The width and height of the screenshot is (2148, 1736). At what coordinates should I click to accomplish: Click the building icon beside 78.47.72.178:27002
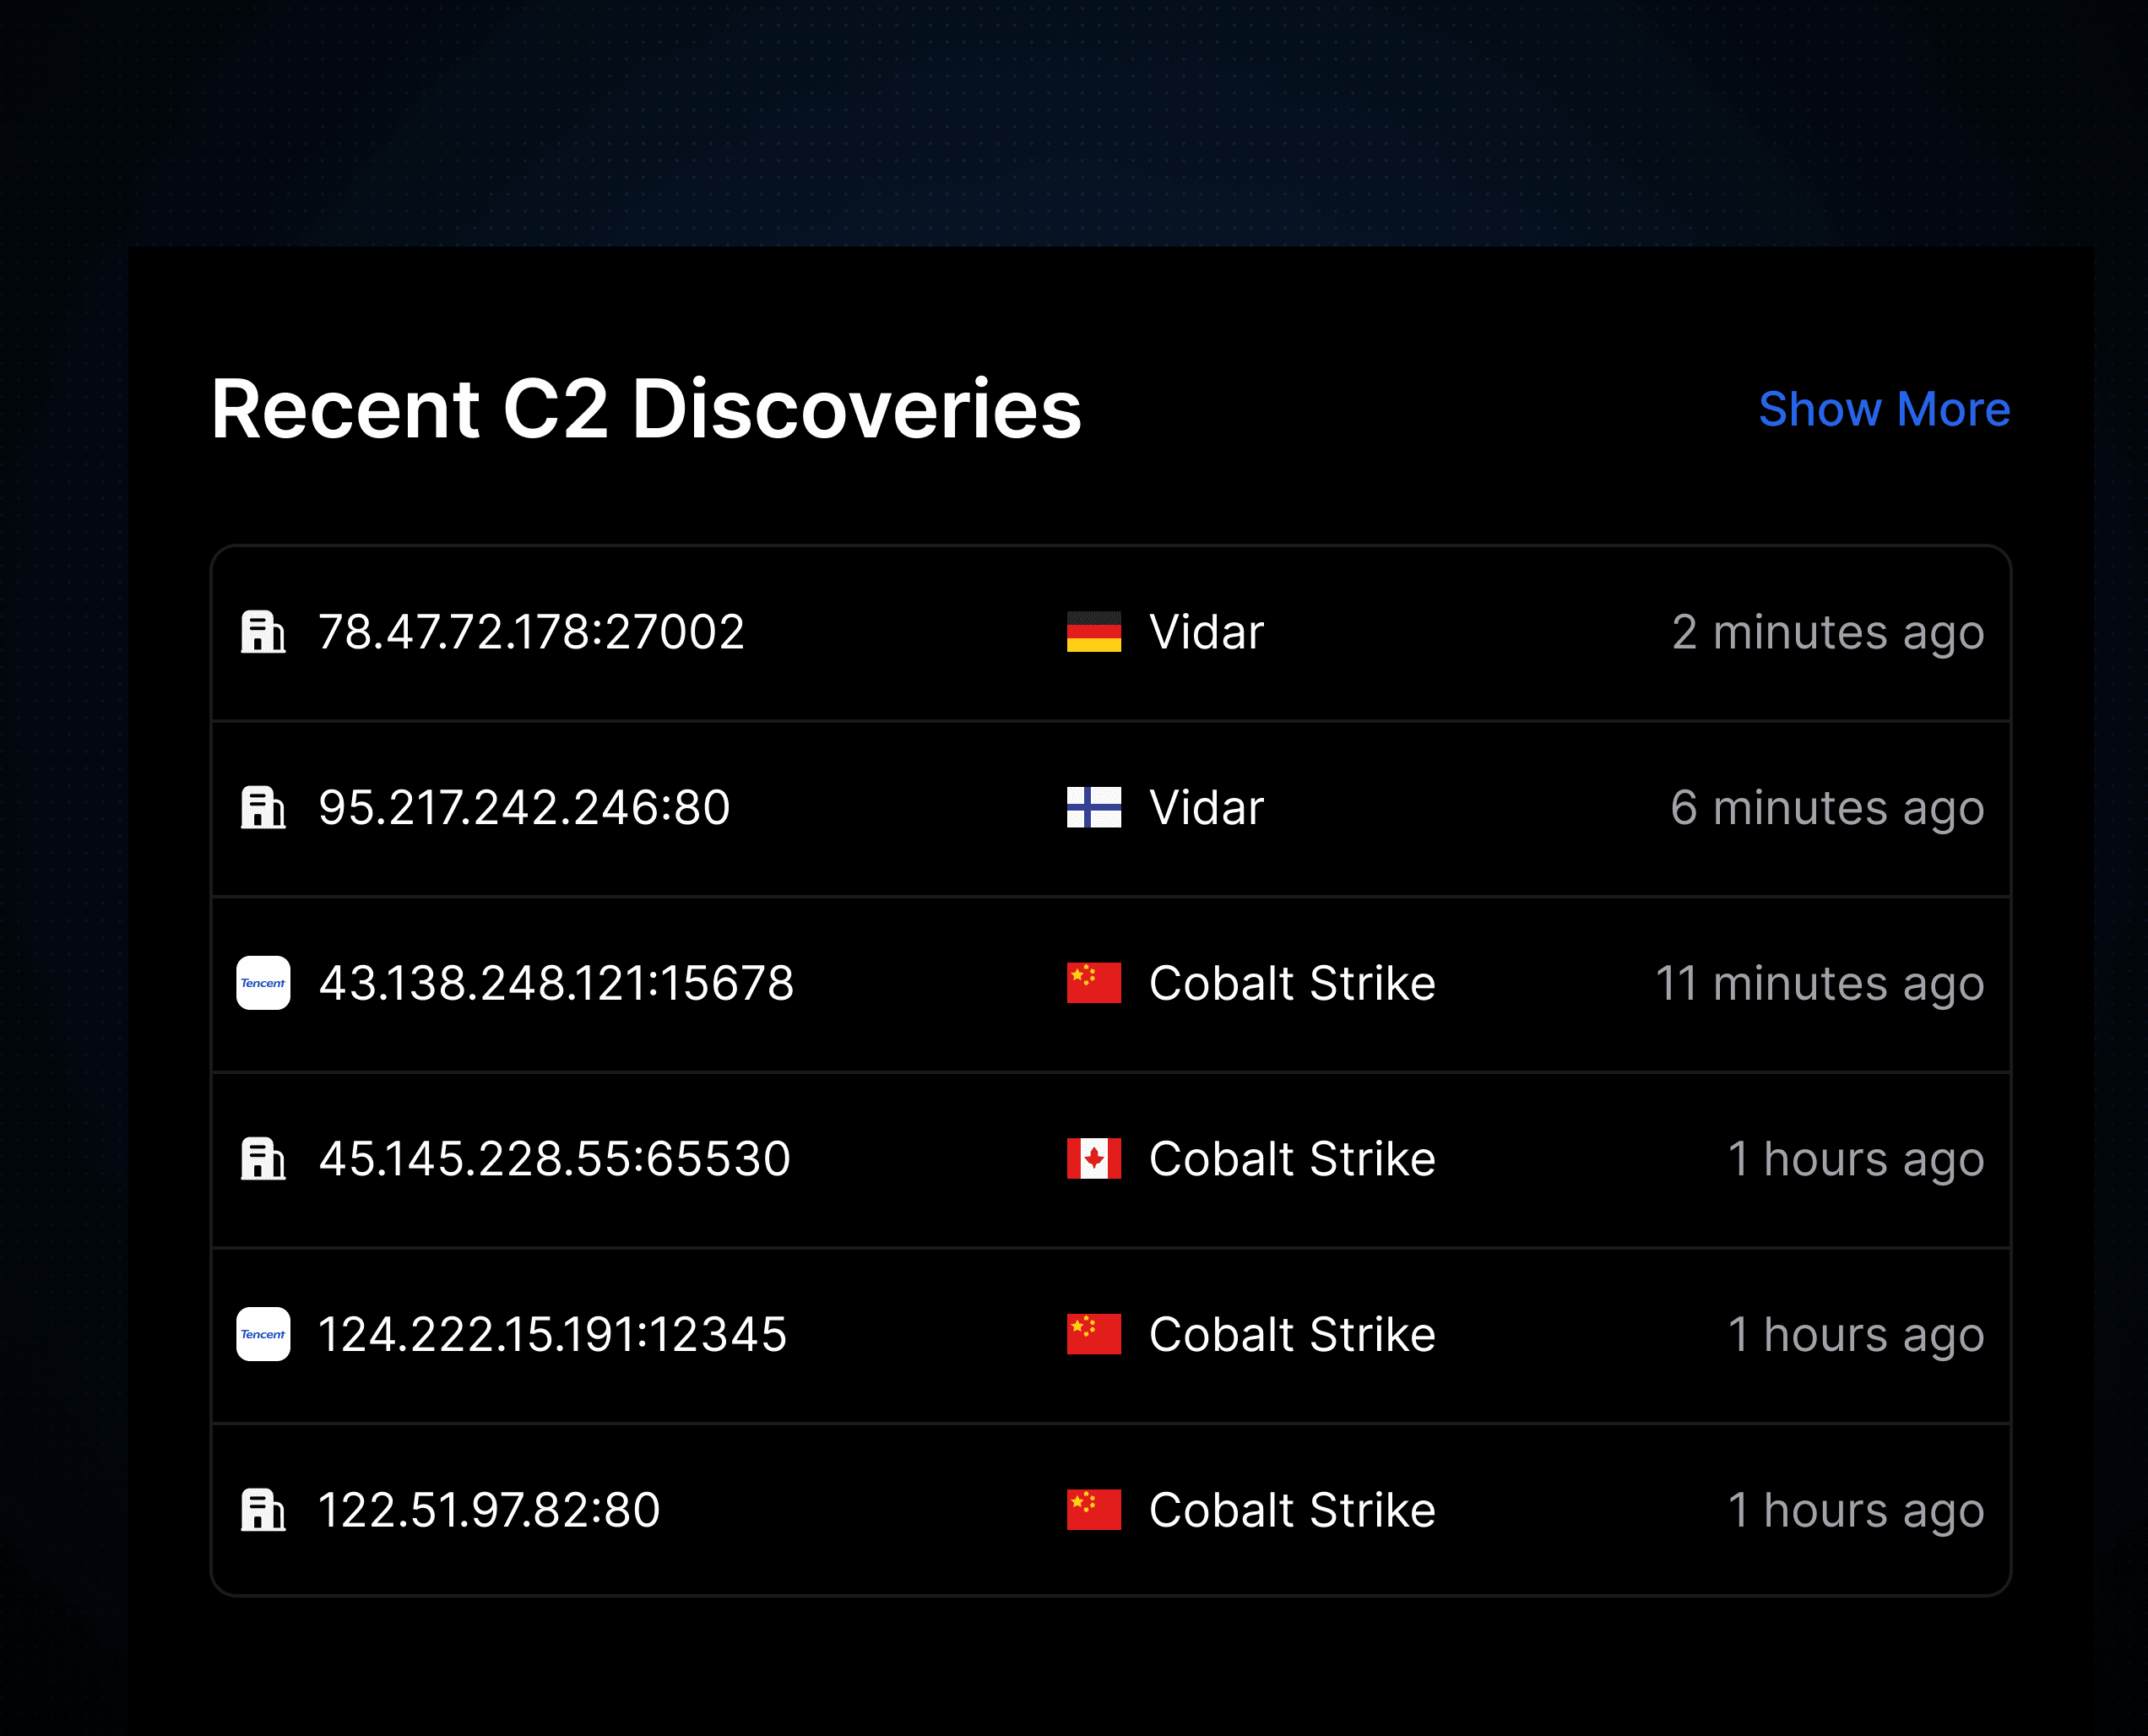click(263, 632)
